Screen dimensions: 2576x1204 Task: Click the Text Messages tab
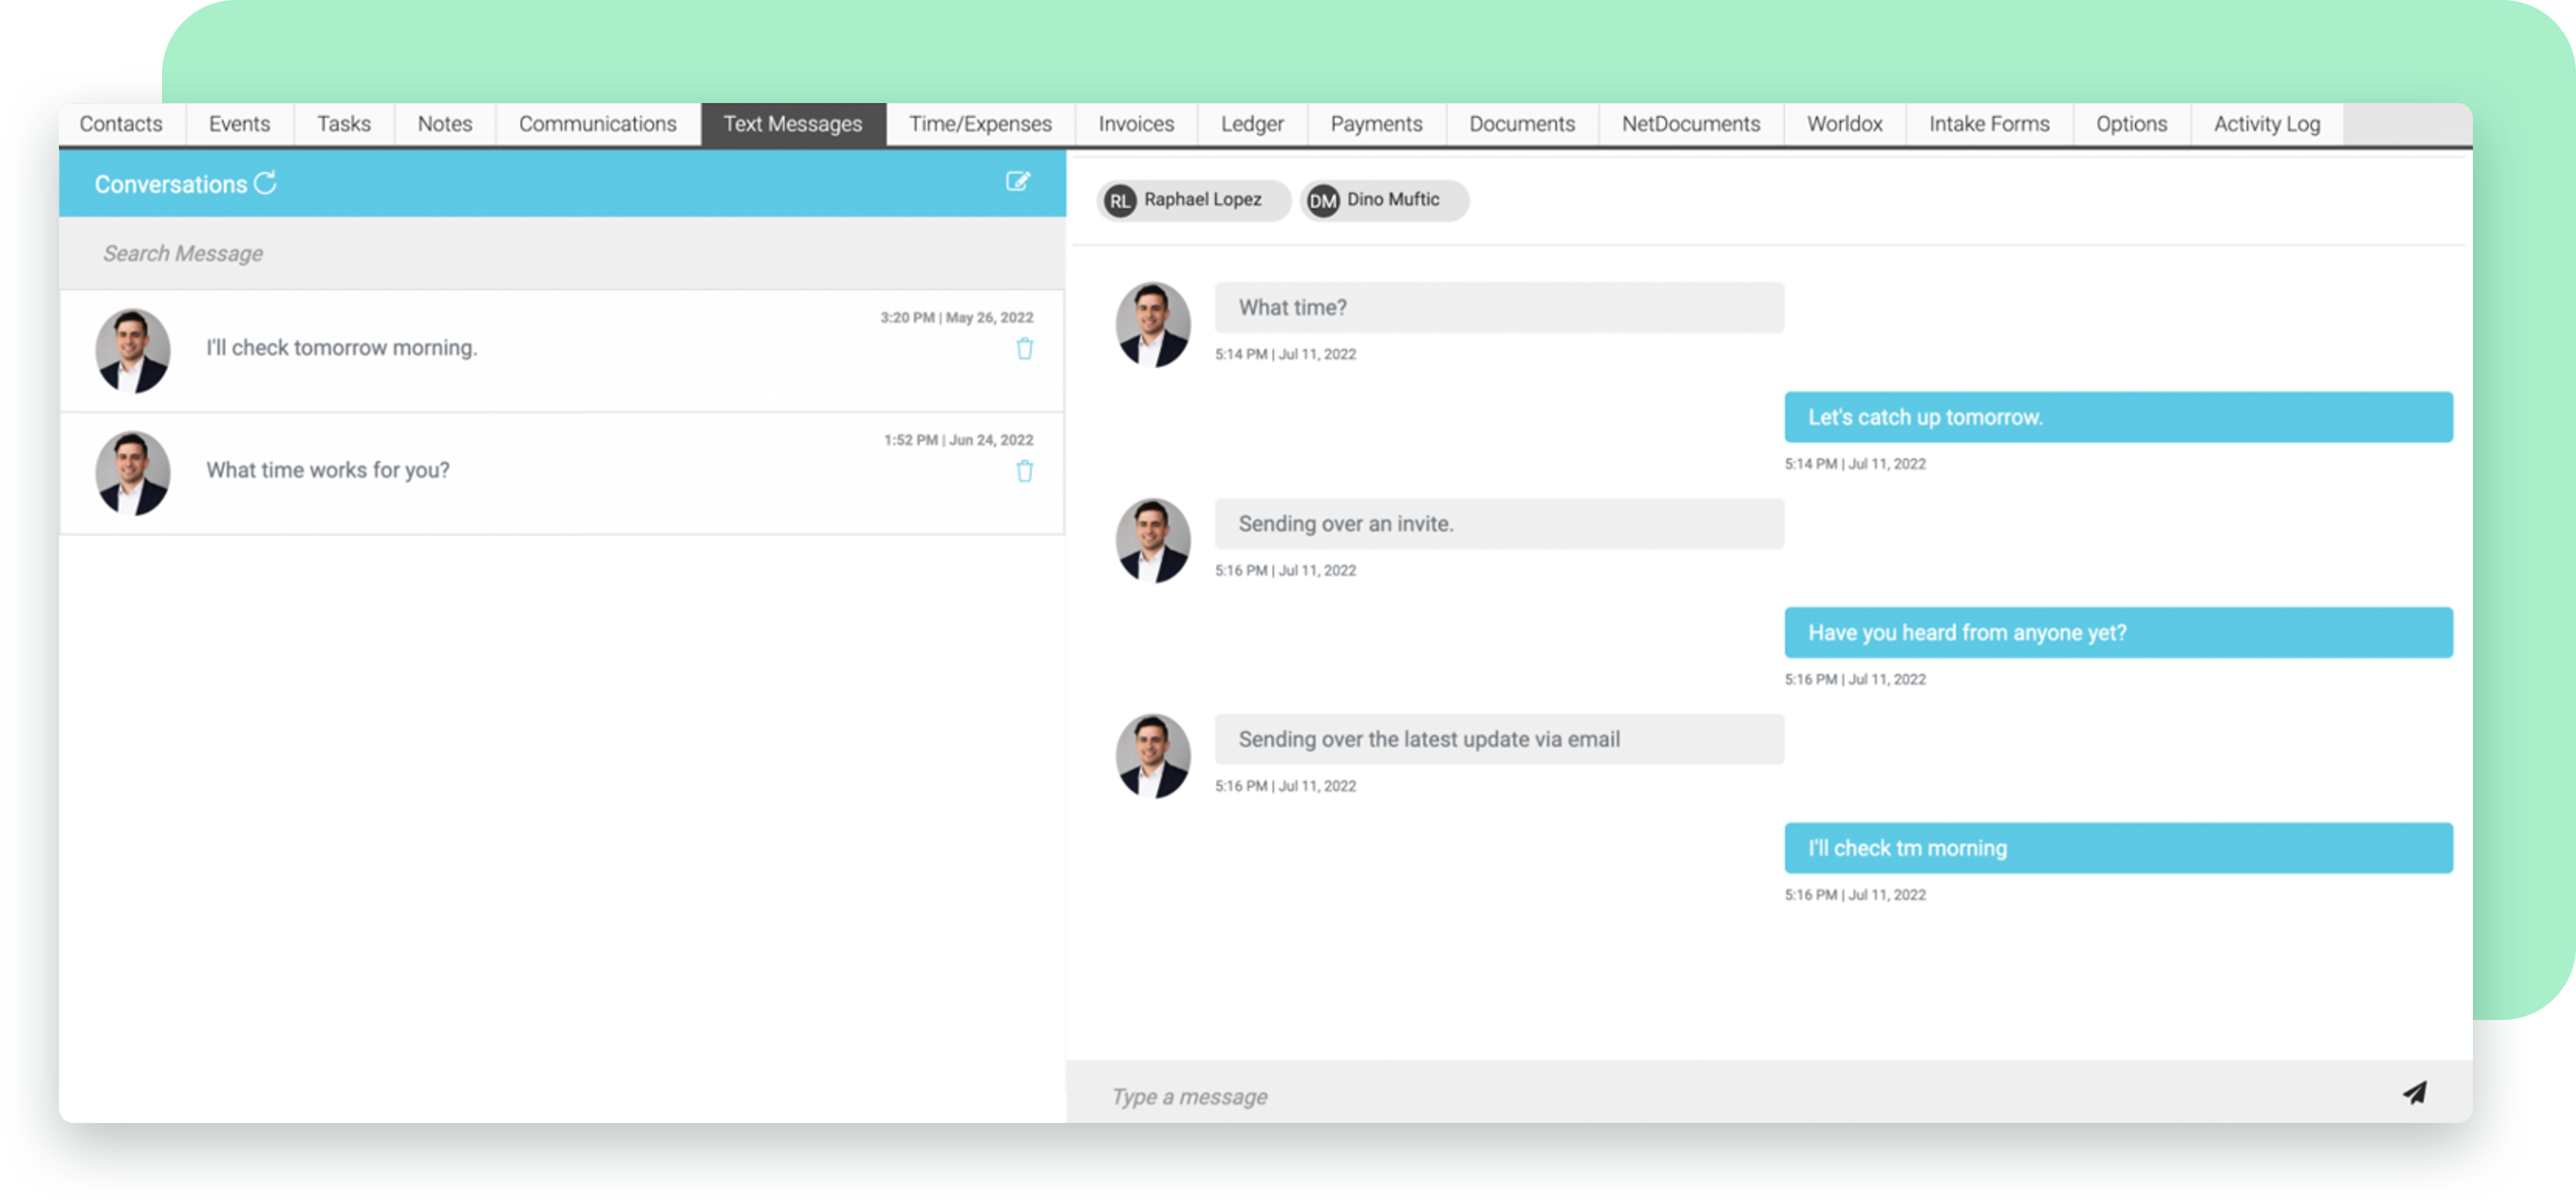pyautogui.click(x=794, y=123)
